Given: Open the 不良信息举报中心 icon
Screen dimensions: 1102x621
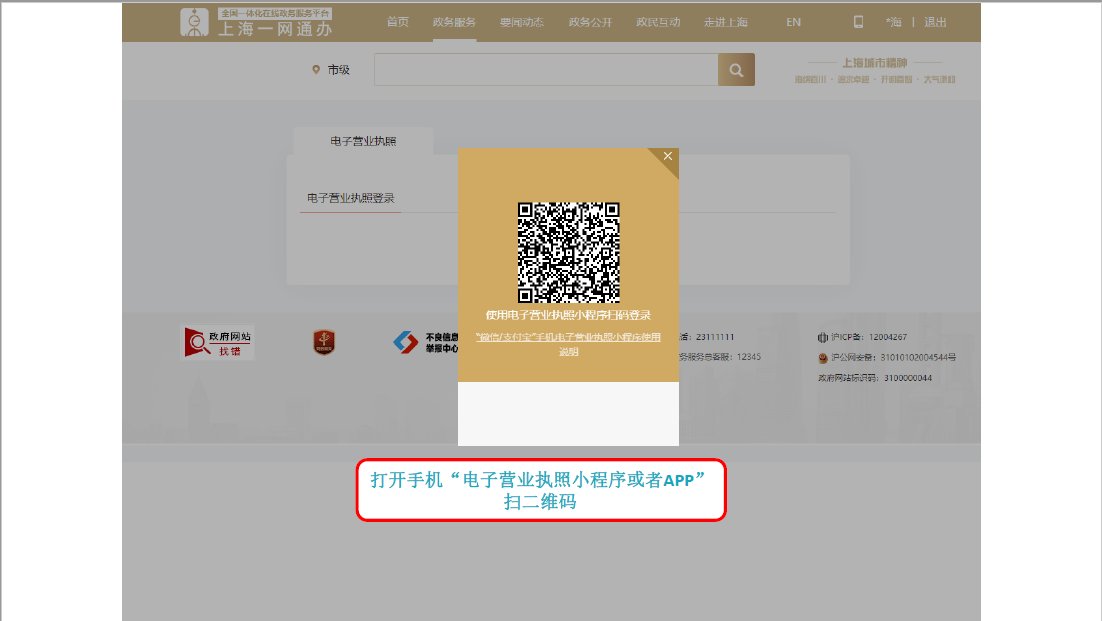Looking at the screenshot, I should click(406, 342).
